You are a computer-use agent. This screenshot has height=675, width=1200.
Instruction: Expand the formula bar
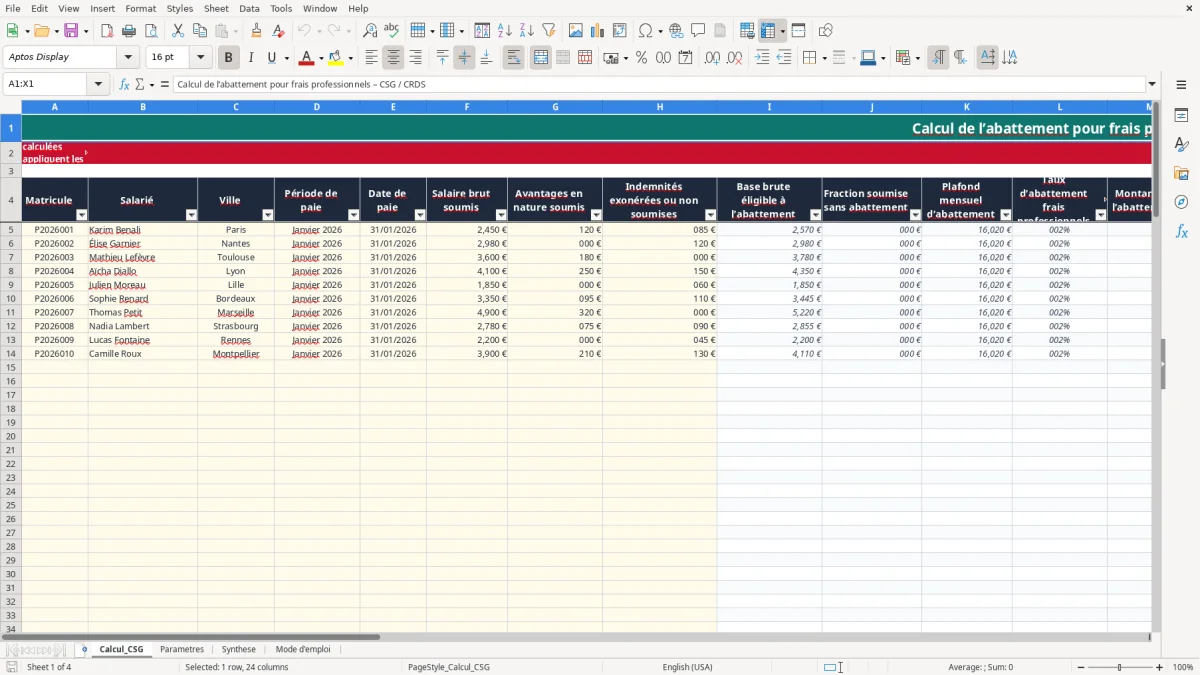click(1152, 84)
